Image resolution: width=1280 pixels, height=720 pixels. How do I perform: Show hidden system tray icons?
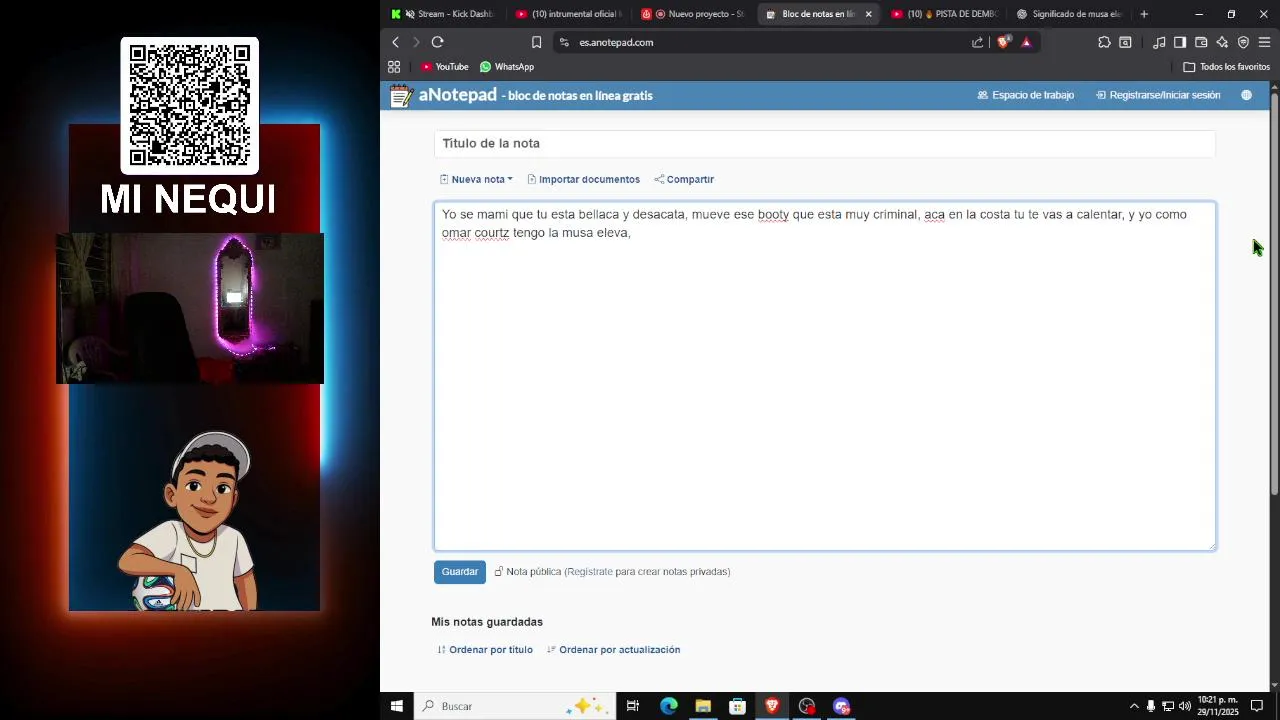click(x=1134, y=706)
